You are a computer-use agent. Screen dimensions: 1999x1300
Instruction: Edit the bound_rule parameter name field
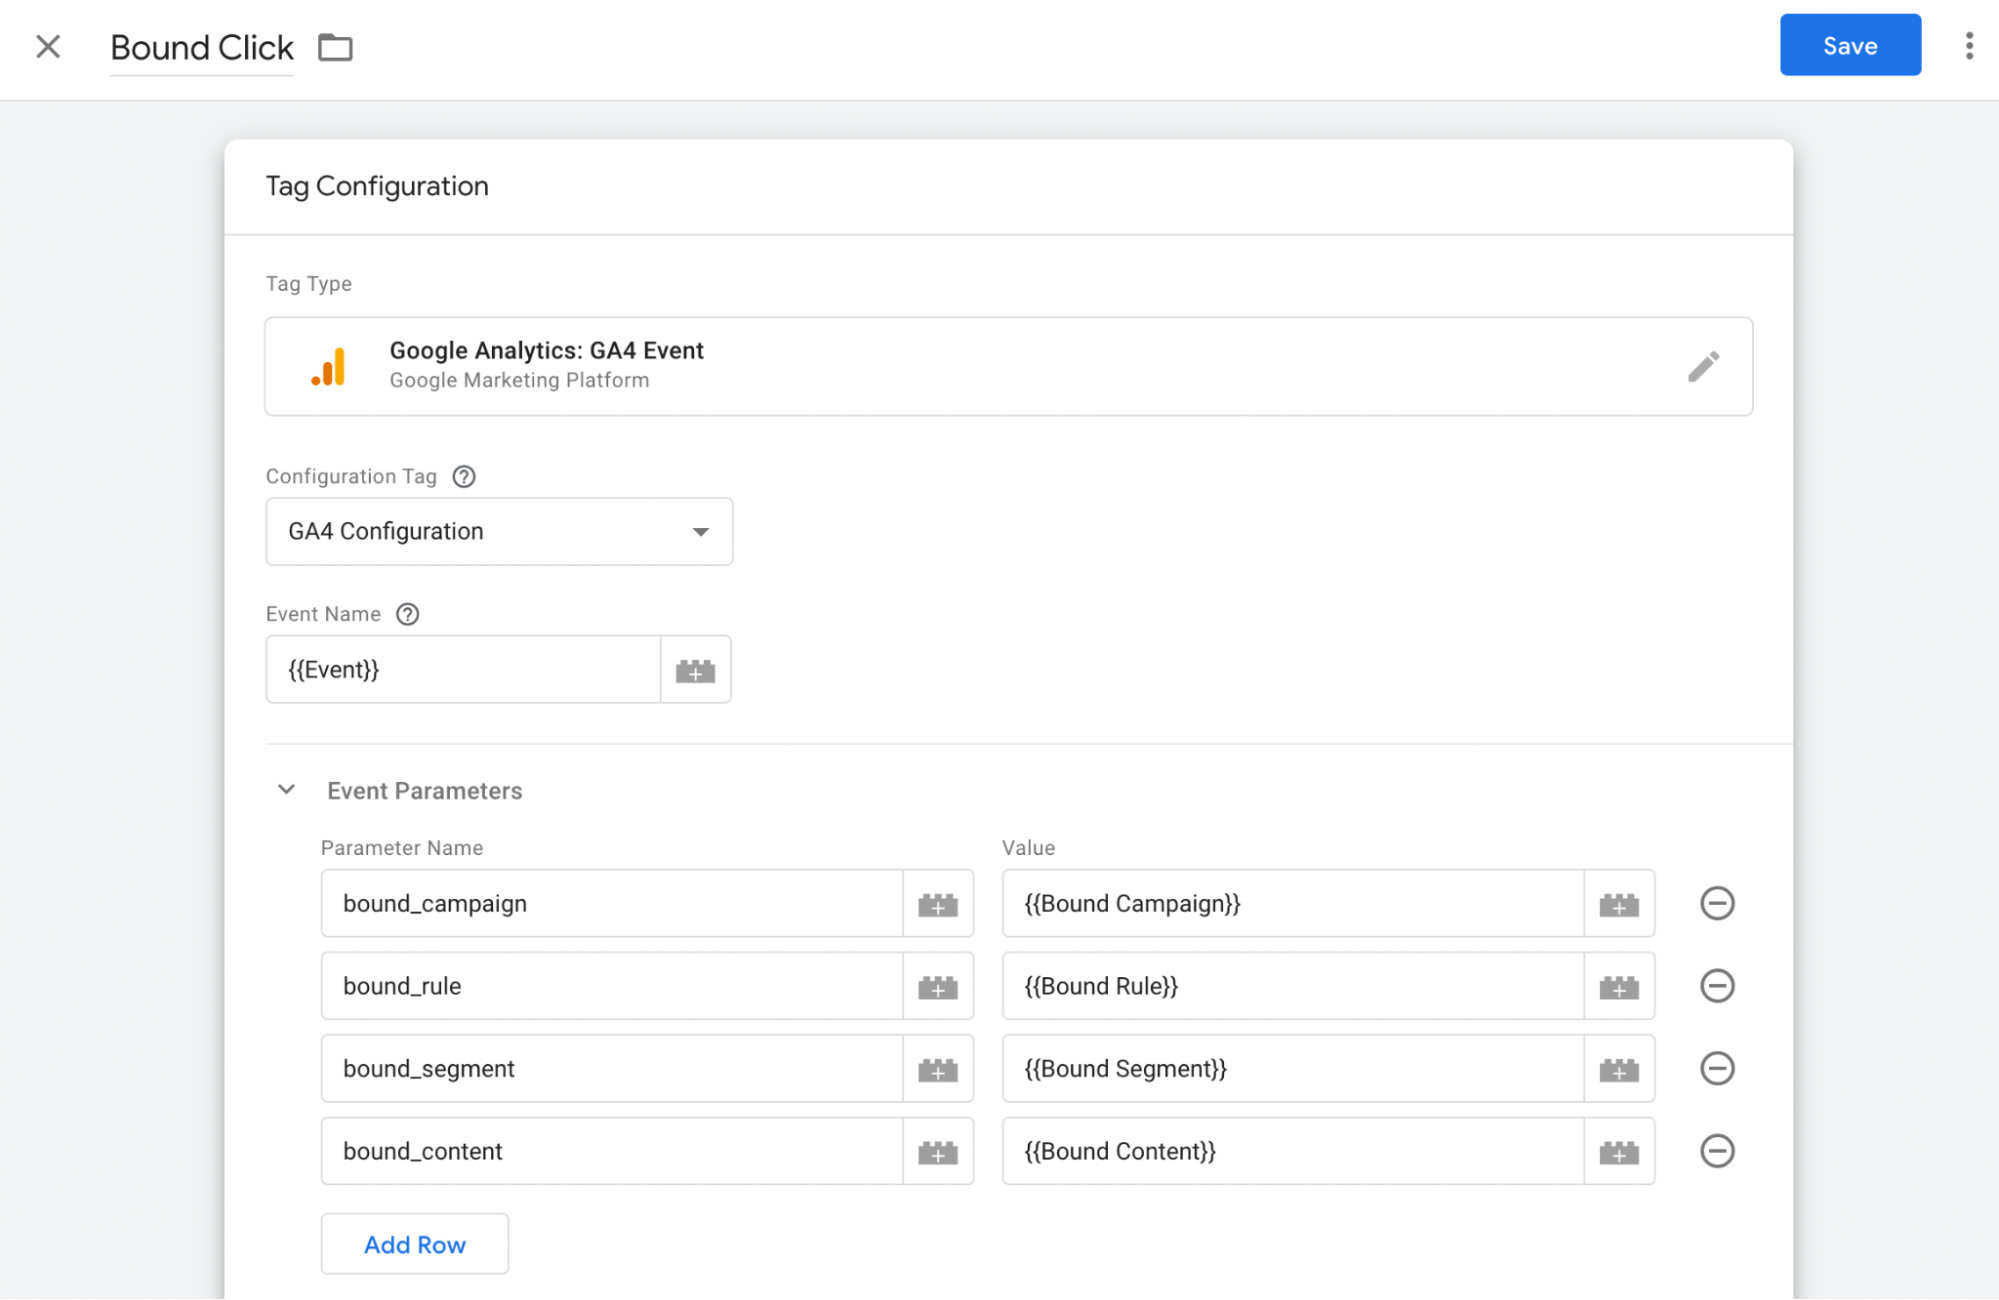[x=612, y=987]
